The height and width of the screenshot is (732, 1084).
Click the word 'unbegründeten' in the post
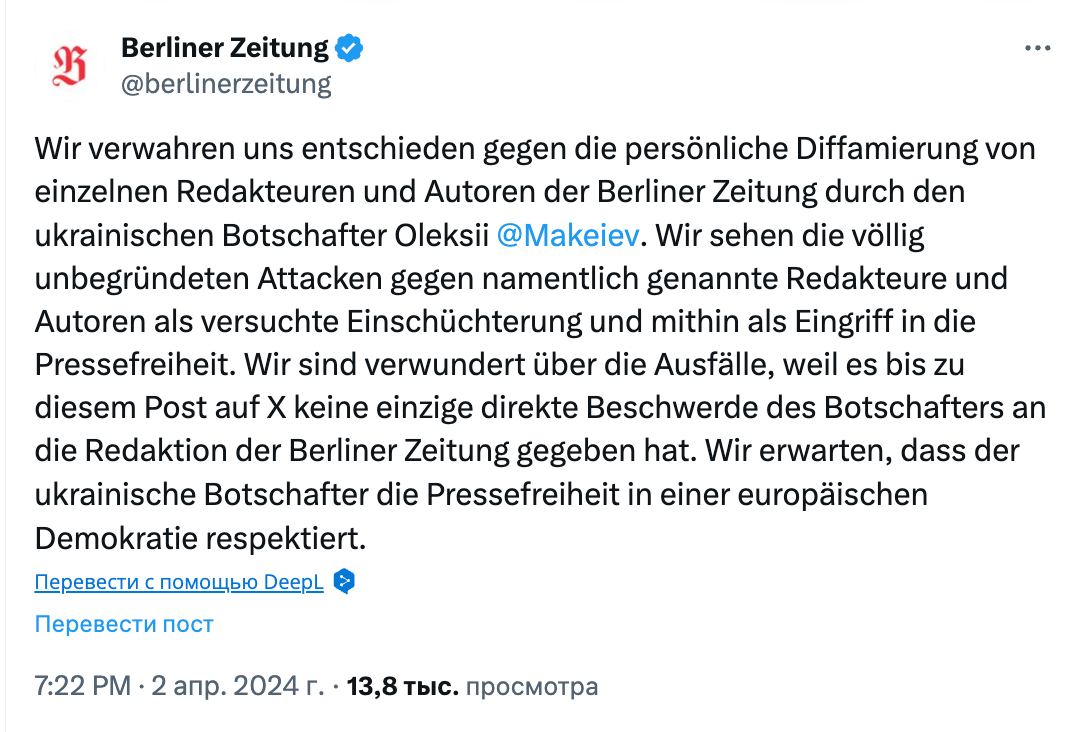coord(142,279)
